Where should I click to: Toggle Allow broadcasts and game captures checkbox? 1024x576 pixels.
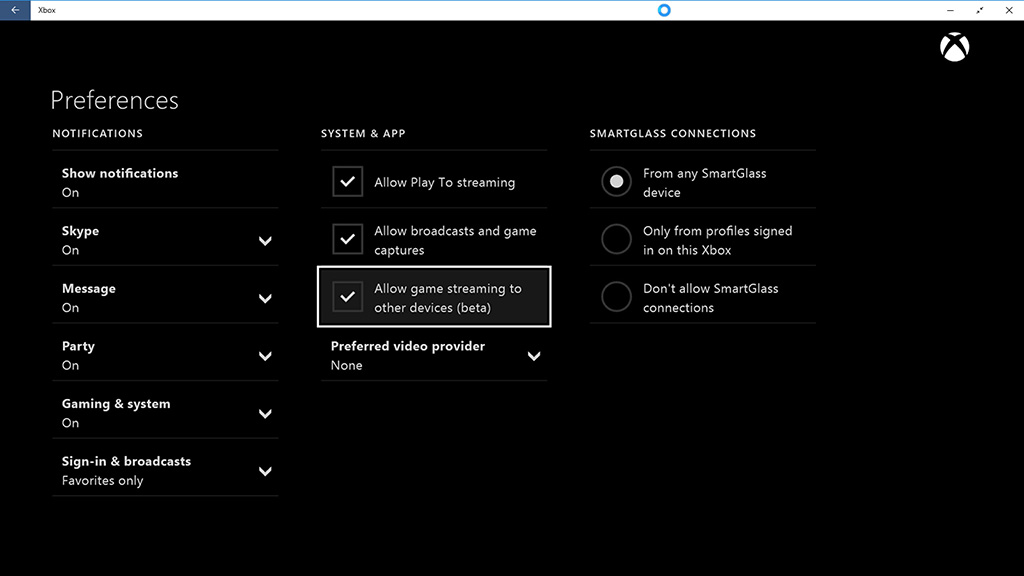pos(348,240)
